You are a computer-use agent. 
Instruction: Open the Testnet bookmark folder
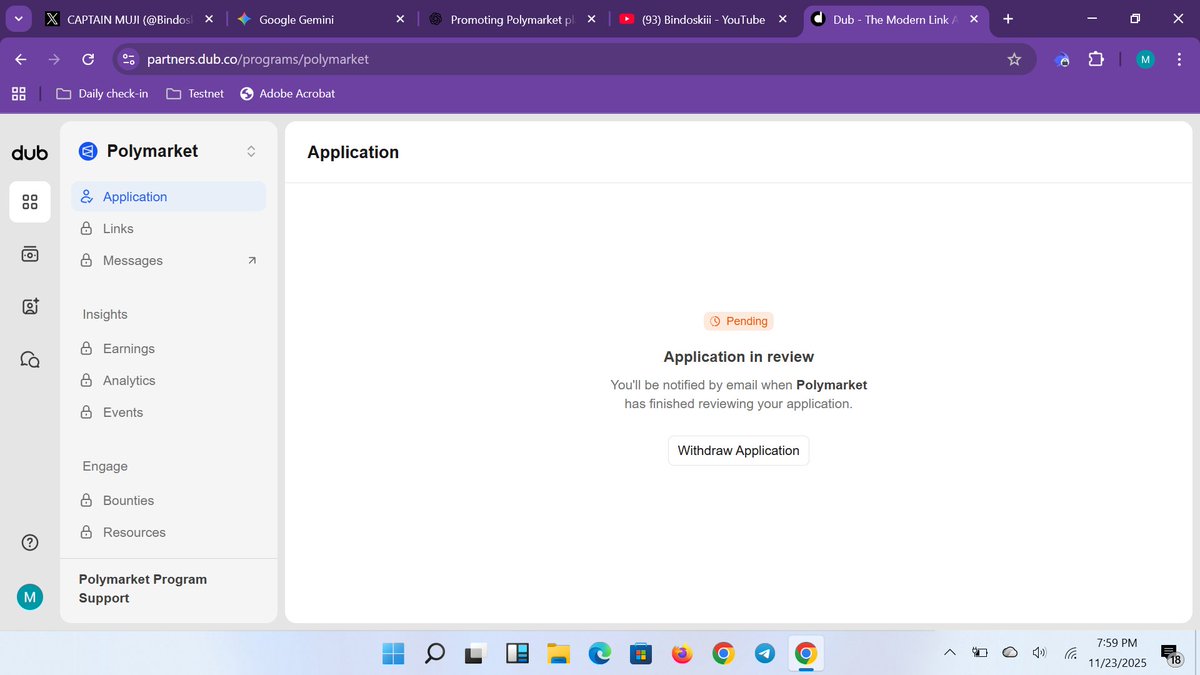195,93
